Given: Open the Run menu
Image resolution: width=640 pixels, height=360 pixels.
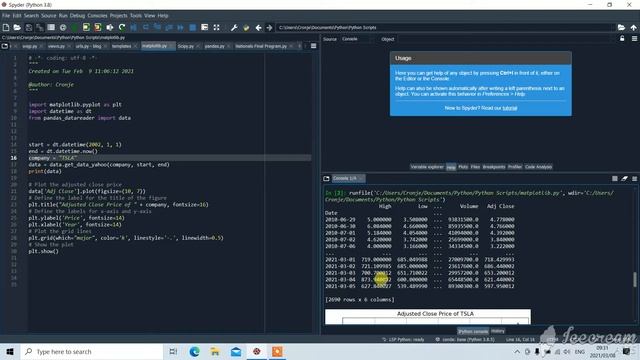Looking at the screenshot, I should (x=63, y=16).
